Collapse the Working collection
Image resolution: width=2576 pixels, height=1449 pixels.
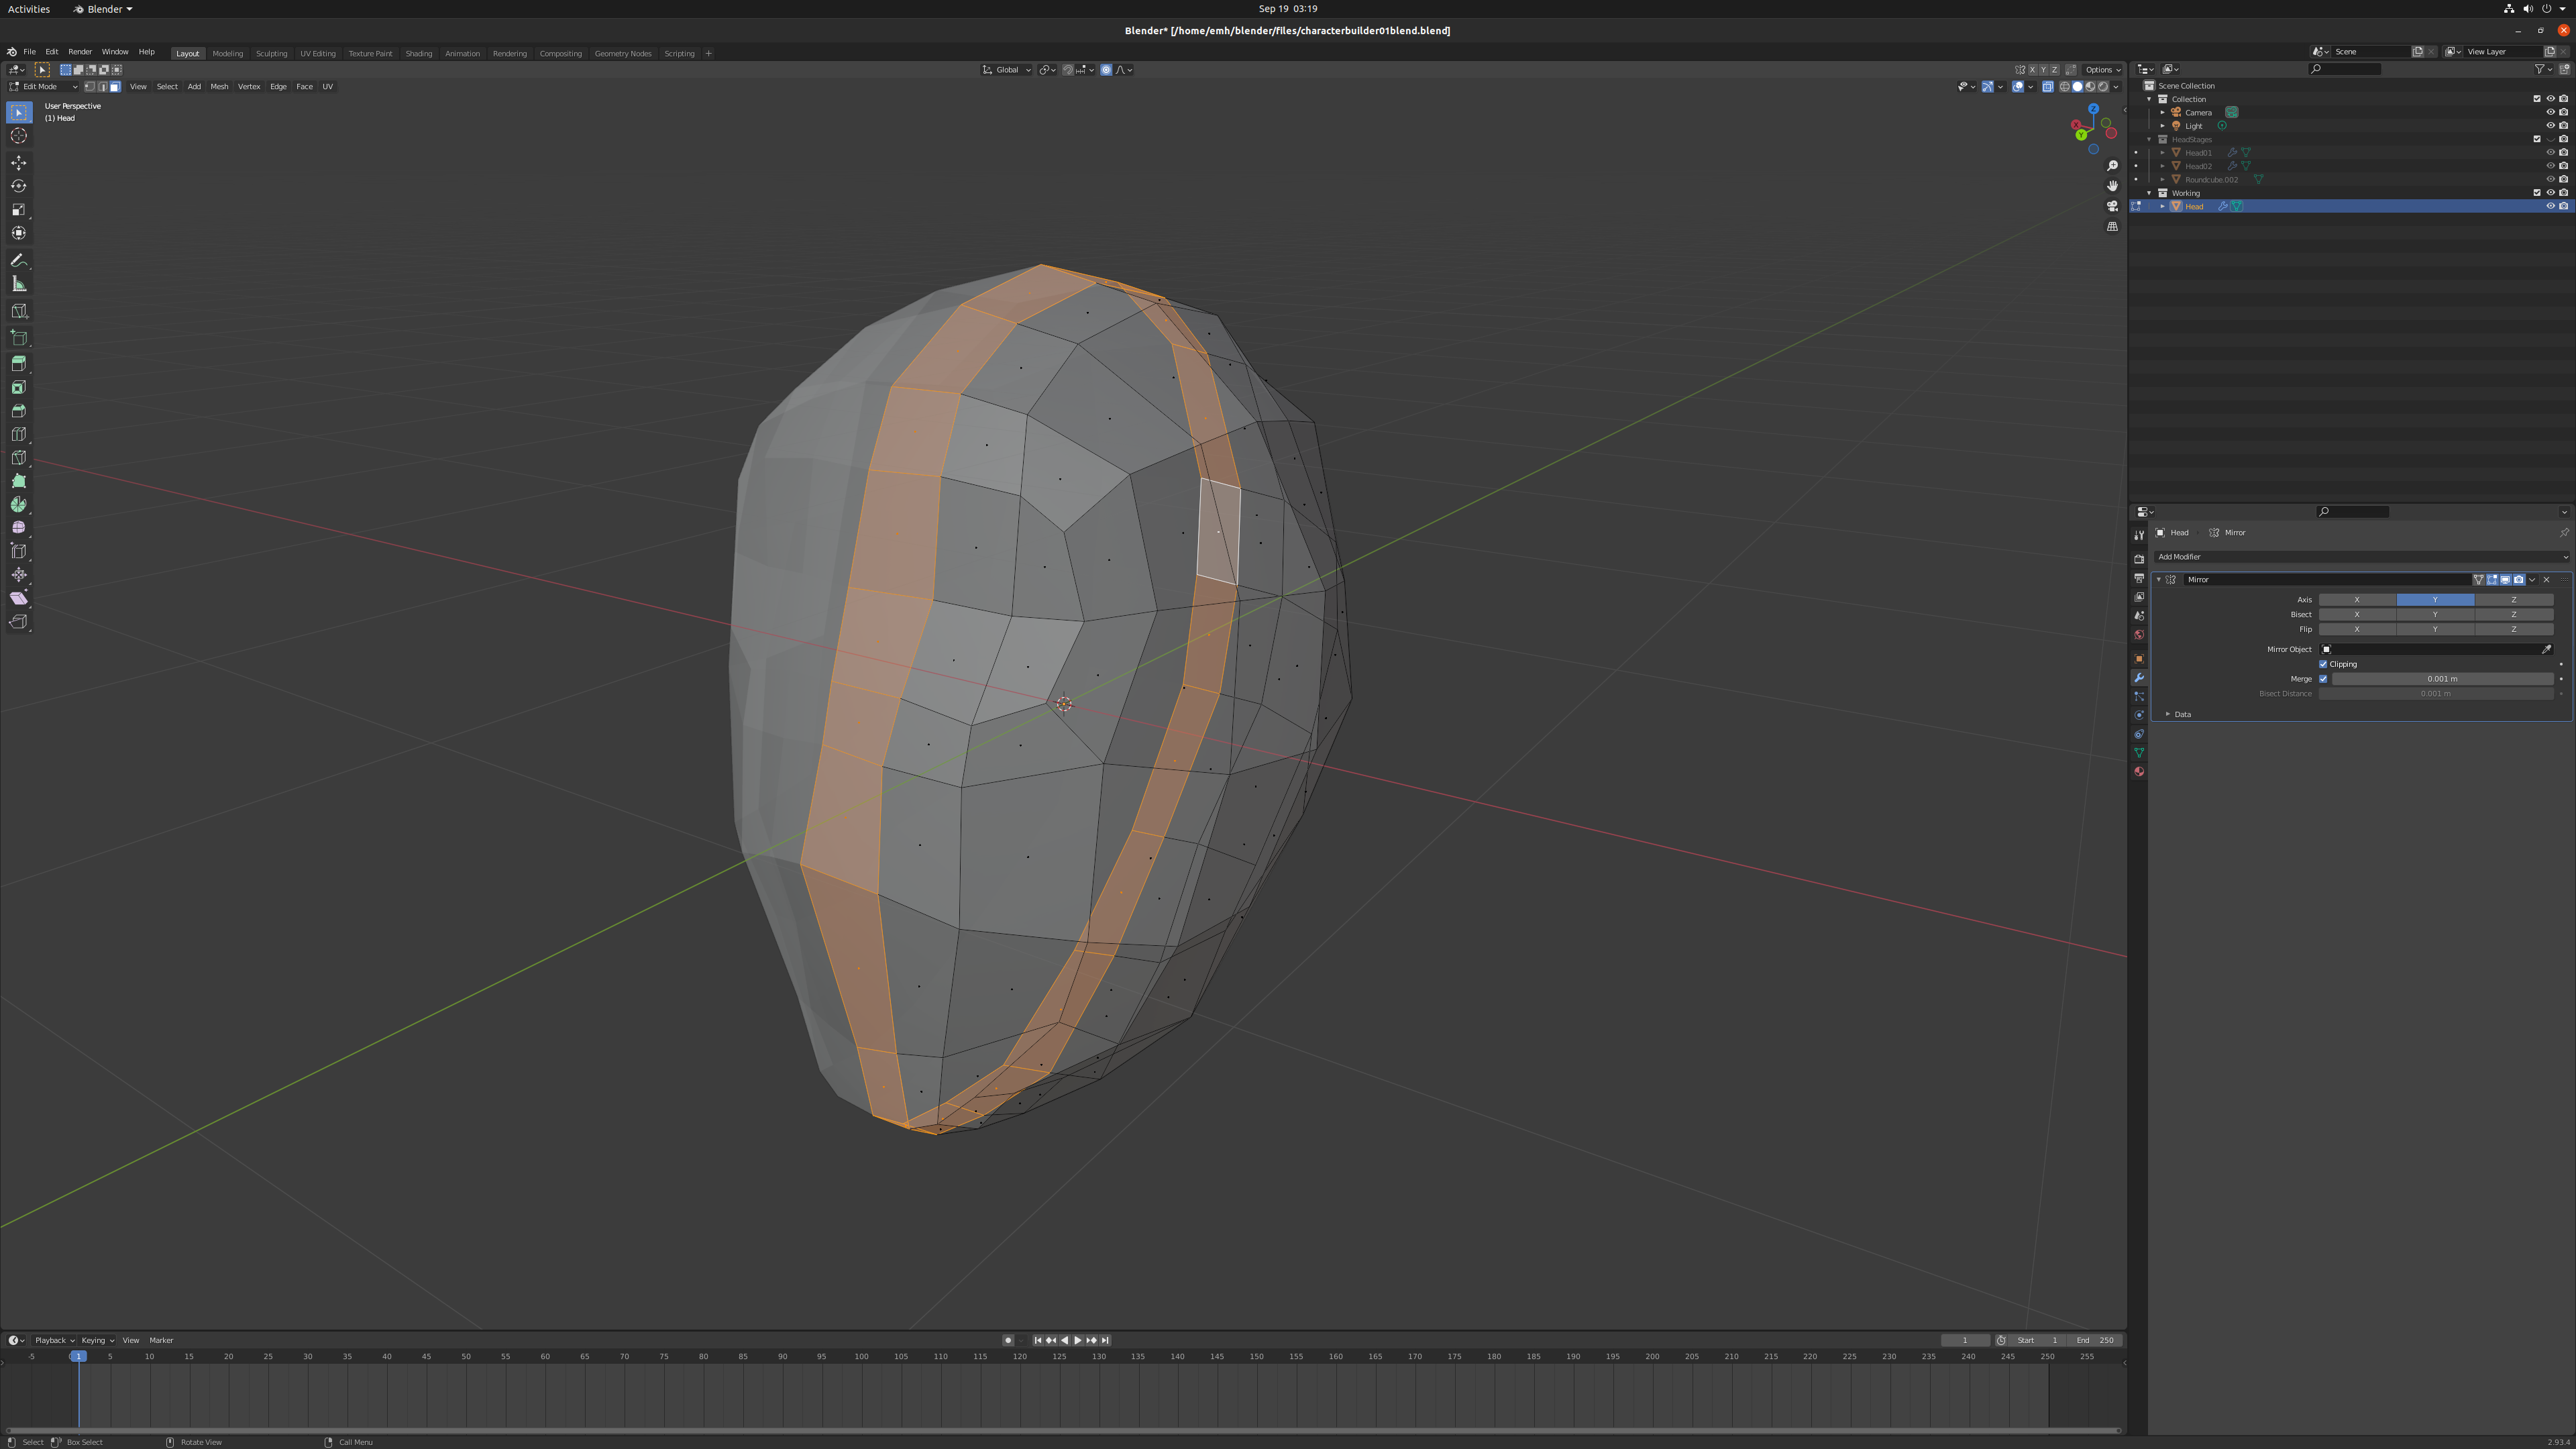point(2149,193)
